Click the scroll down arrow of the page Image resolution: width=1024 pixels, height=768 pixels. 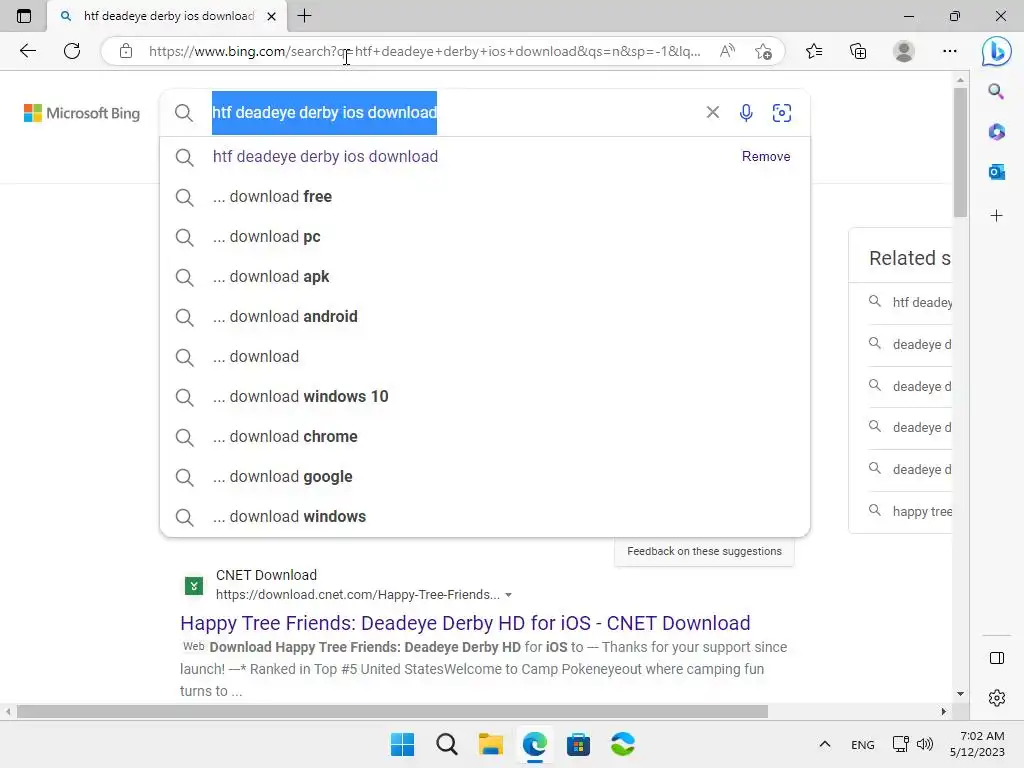pos(960,694)
